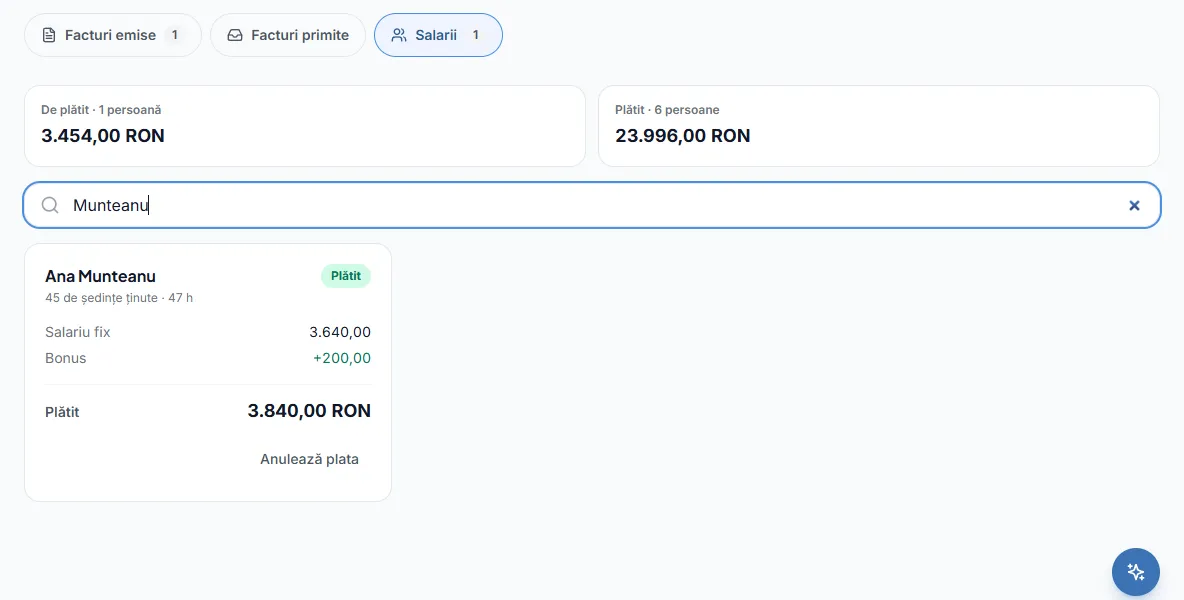Click the Plătit status badge
Screen dimensions: 1184x600
click(x=346, y=276)
